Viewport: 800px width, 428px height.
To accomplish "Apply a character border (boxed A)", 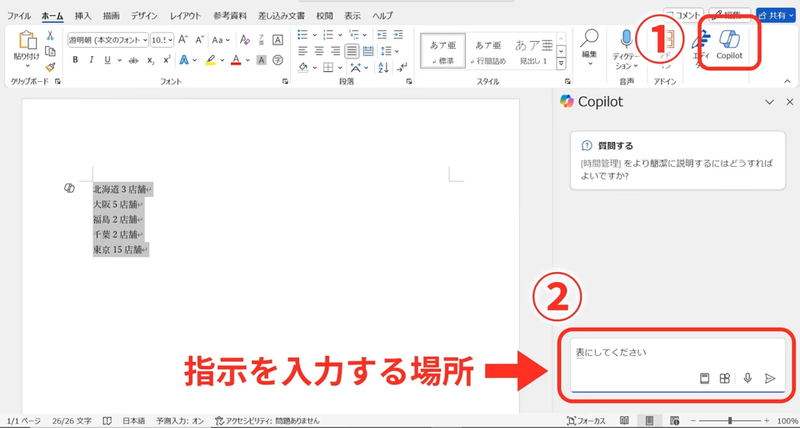I will click(x=278, y=39).
